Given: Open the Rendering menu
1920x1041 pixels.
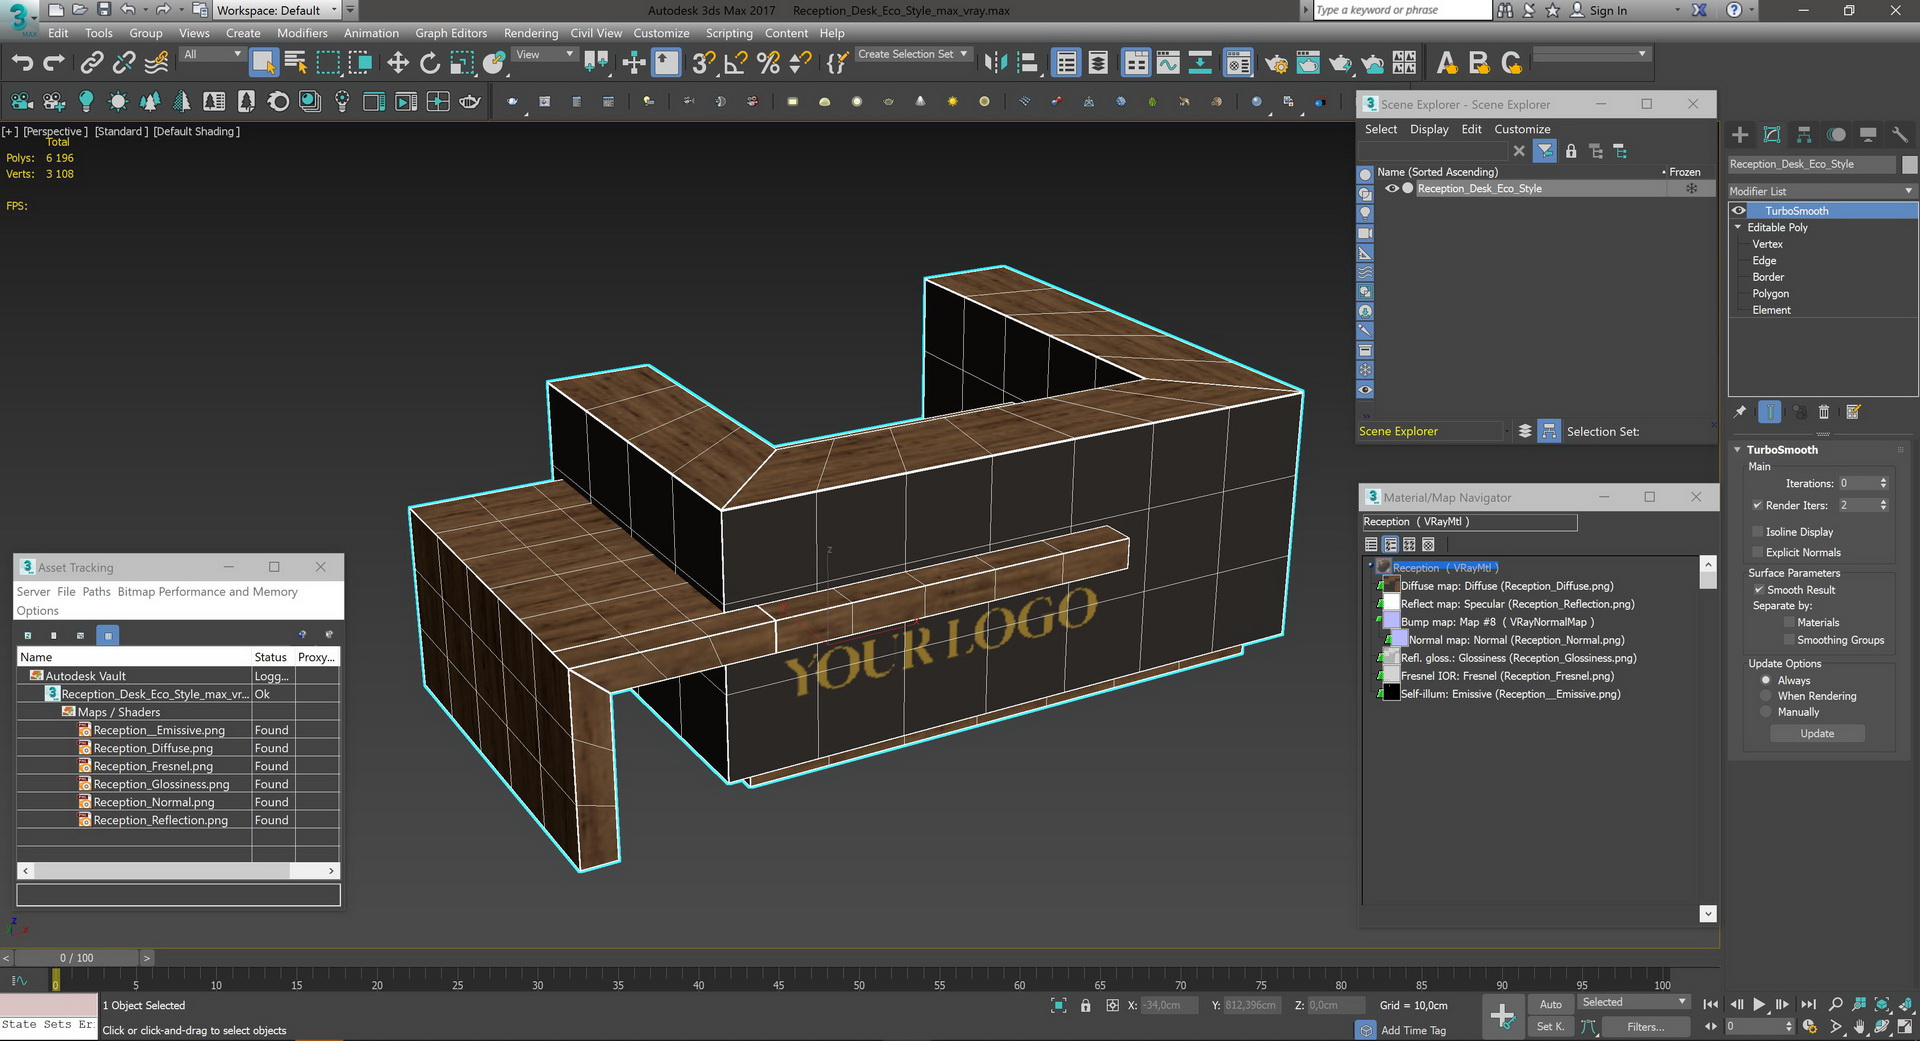Looking at the screenshot, I should pyautogui.click(x=530, y=33).
